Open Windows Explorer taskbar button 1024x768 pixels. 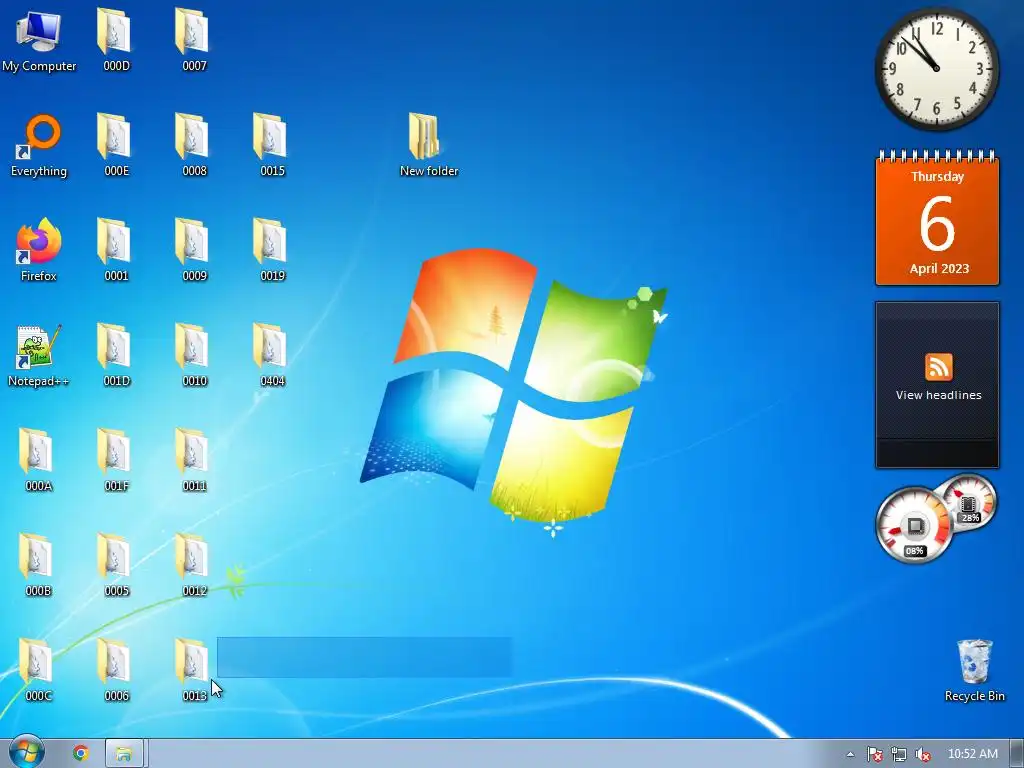(x=124, y=754)
